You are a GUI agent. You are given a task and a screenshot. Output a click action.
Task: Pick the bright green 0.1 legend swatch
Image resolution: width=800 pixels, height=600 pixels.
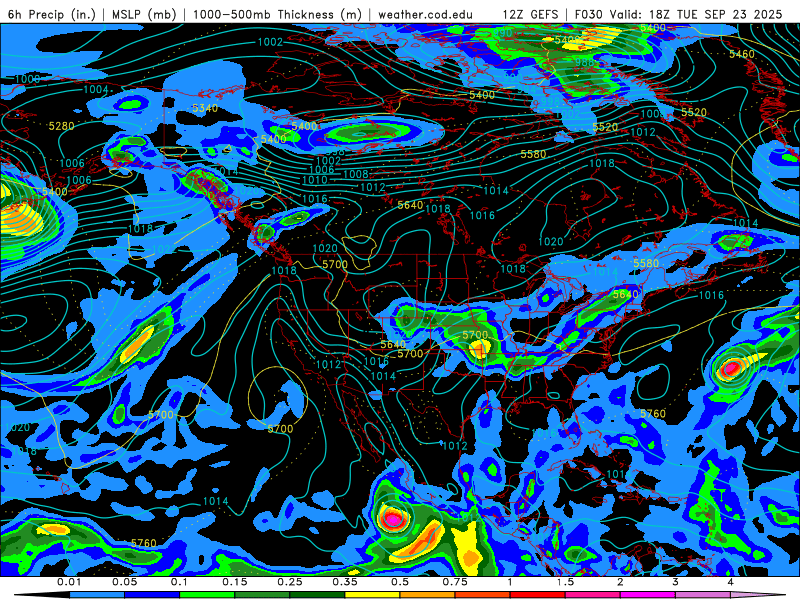click(207, 595)
